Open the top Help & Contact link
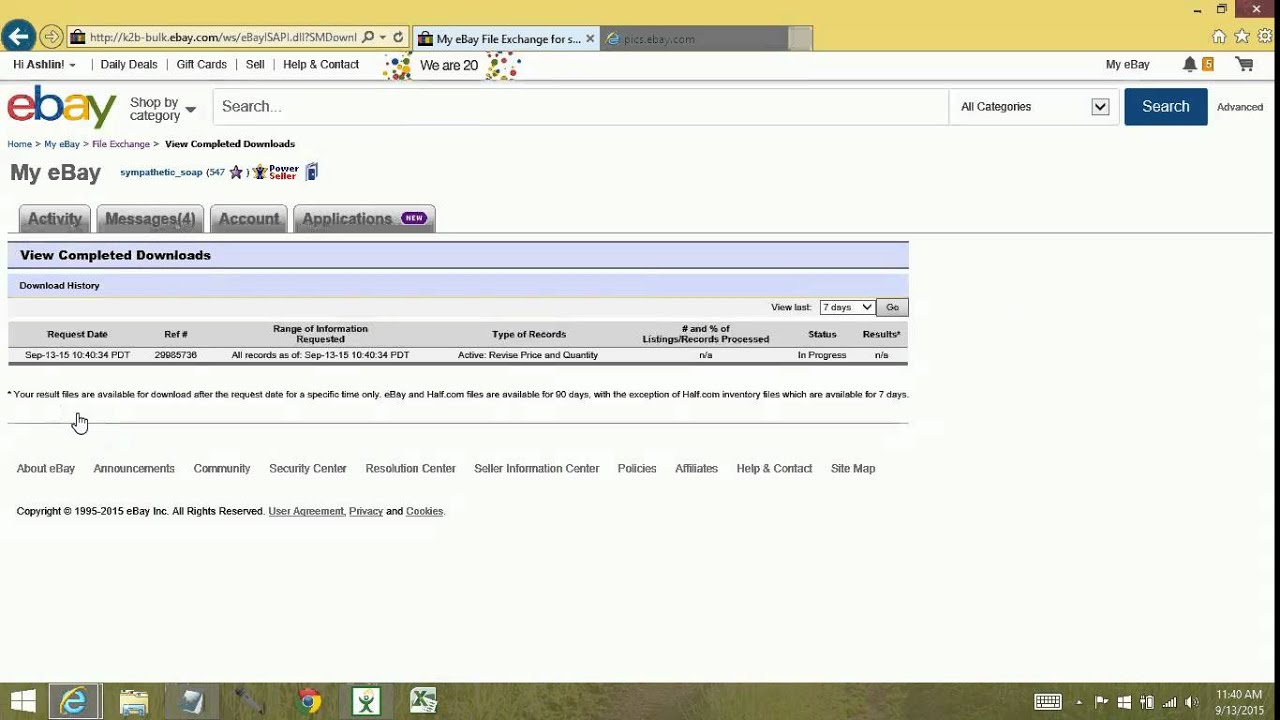This screenshot has height=720, width=1280. point(321,64)
